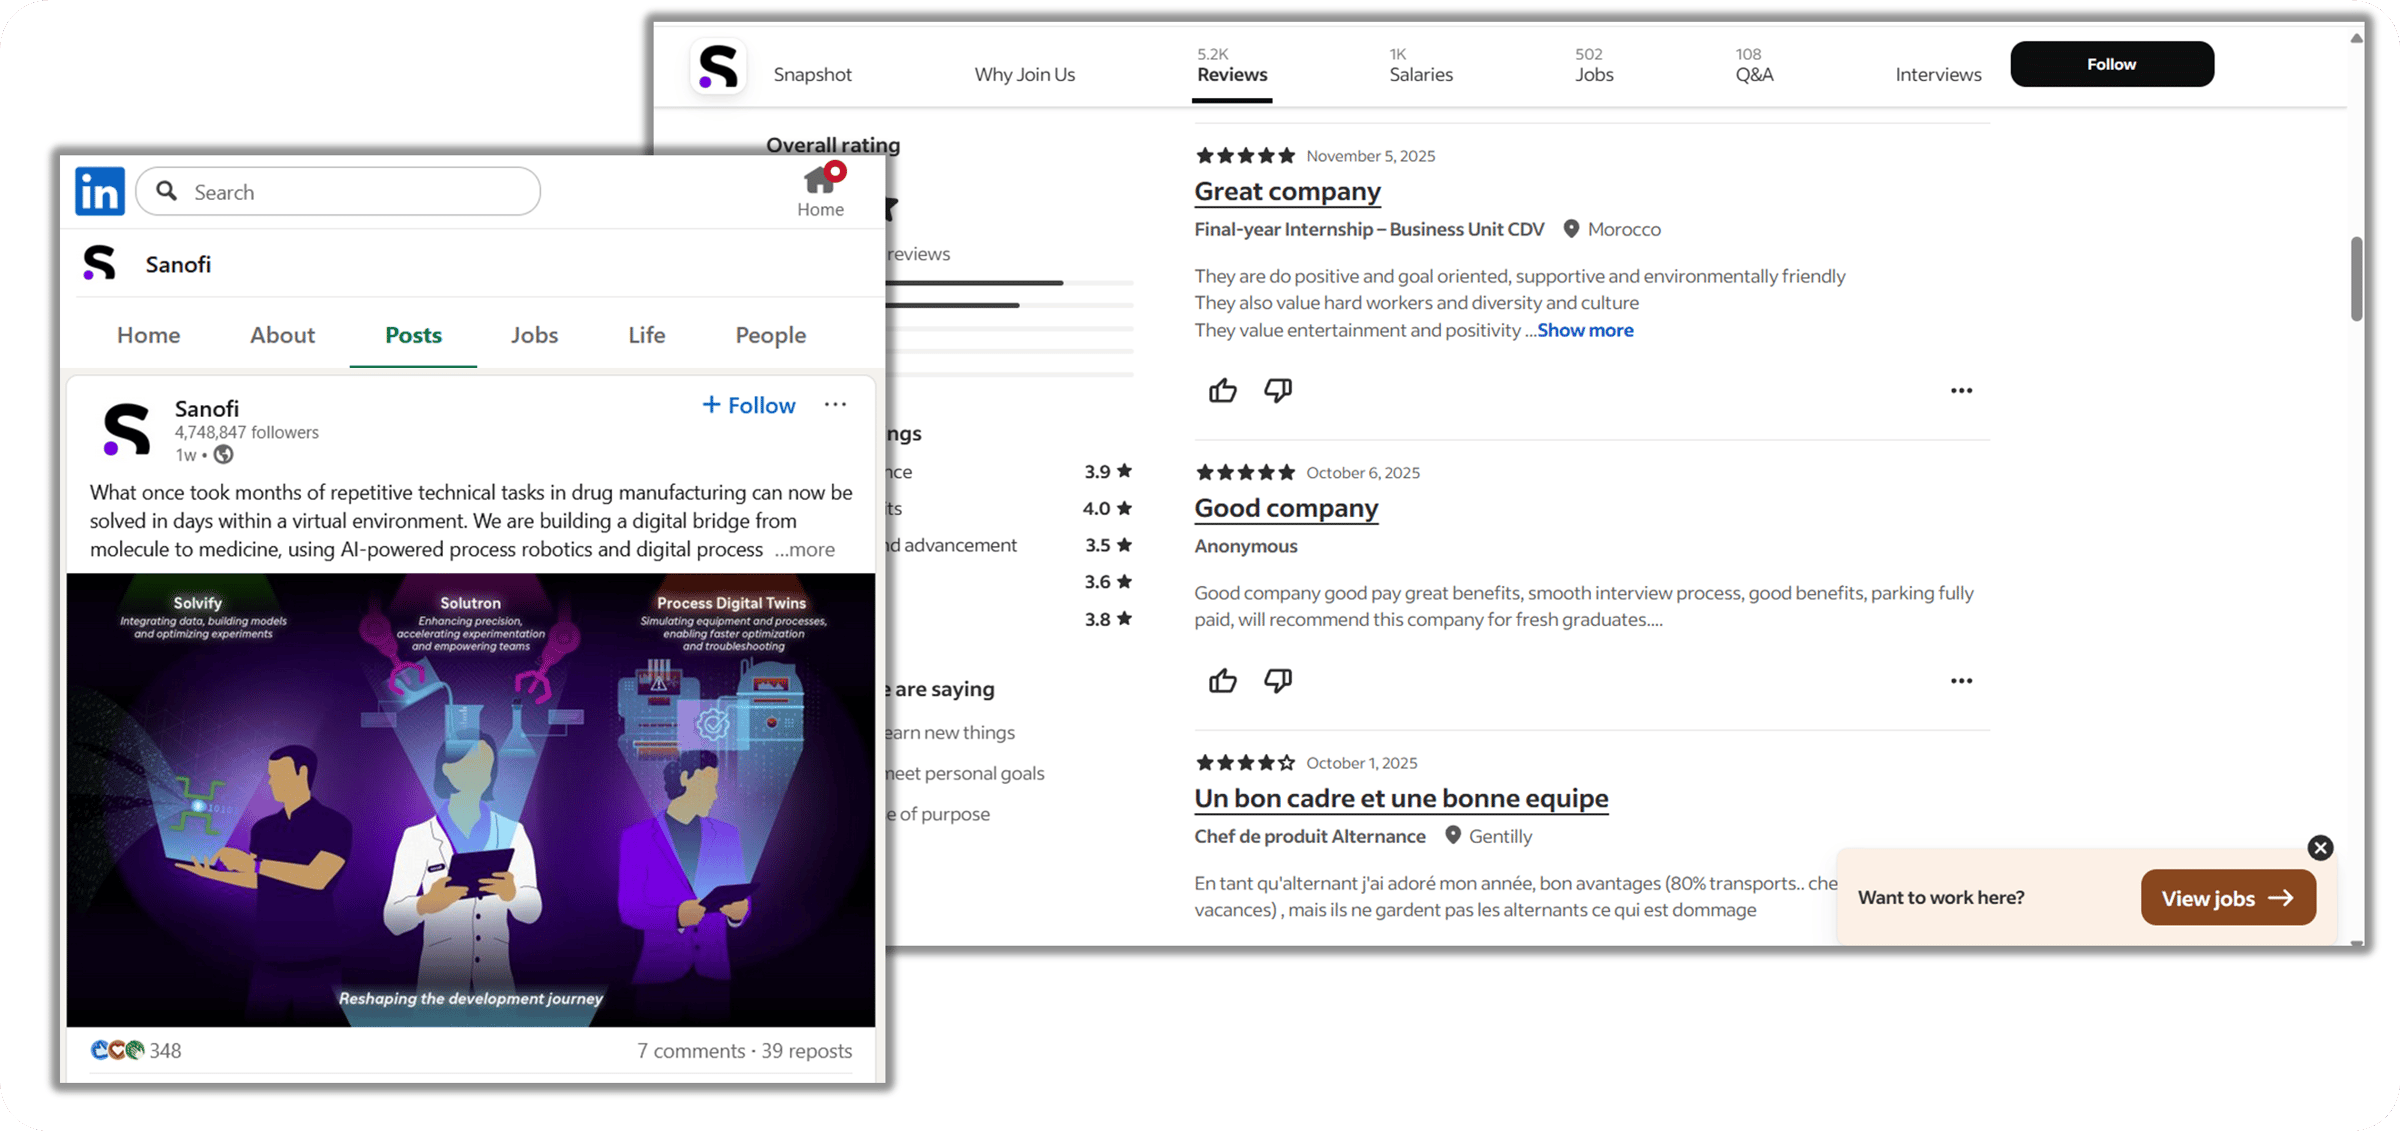Like the Good company review with thumbs up

point(1222,681)
